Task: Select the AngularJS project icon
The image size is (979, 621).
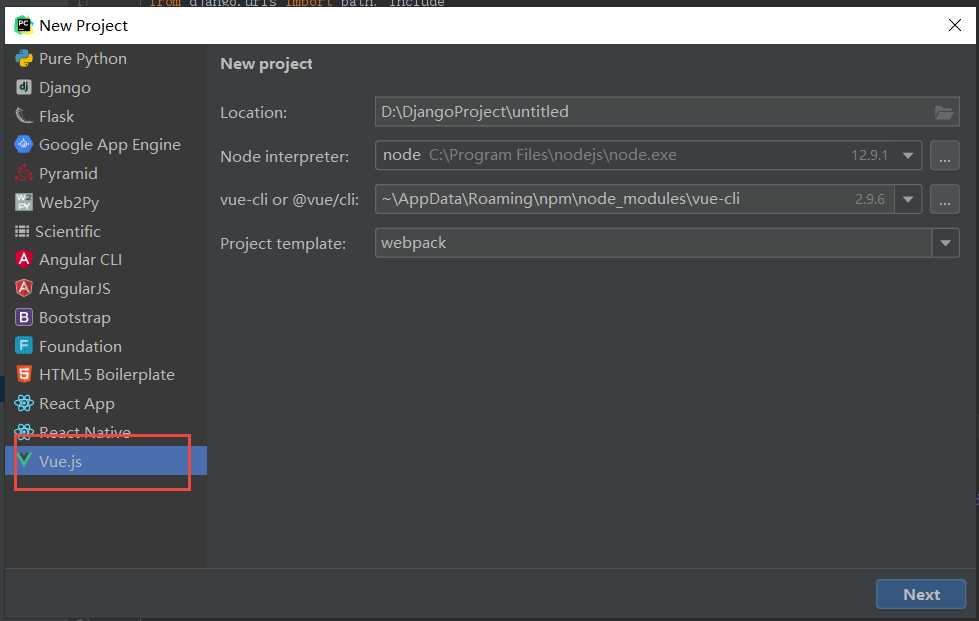Action: (24, 288)
